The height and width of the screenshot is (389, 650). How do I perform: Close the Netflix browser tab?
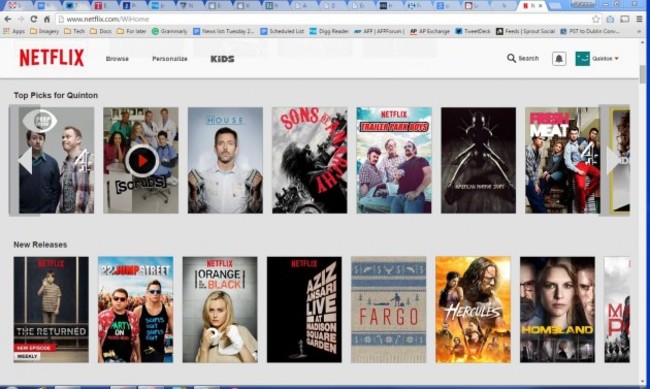click(540, 6)
